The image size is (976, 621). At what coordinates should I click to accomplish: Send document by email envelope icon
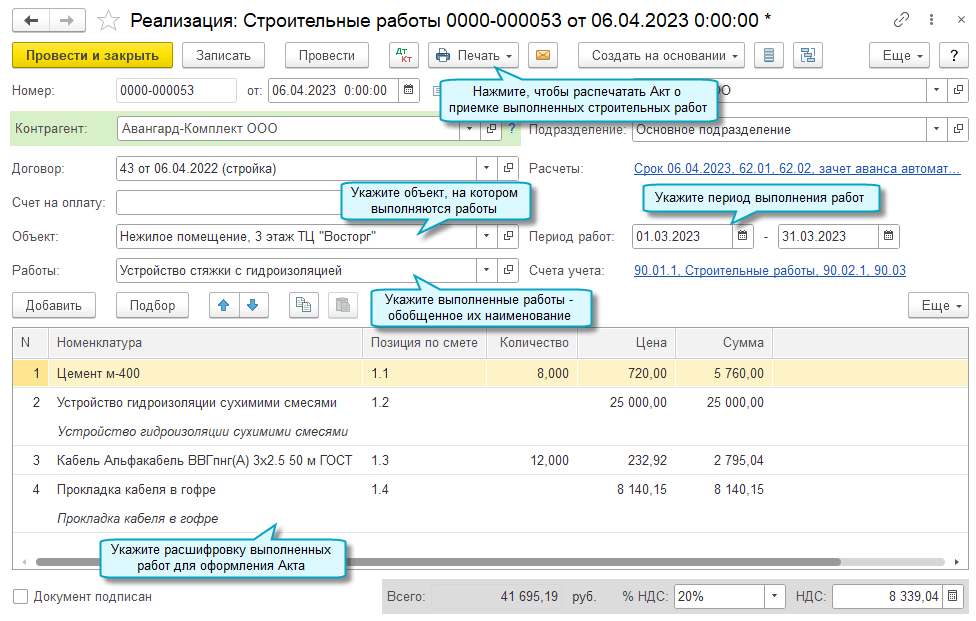point(543,55)
